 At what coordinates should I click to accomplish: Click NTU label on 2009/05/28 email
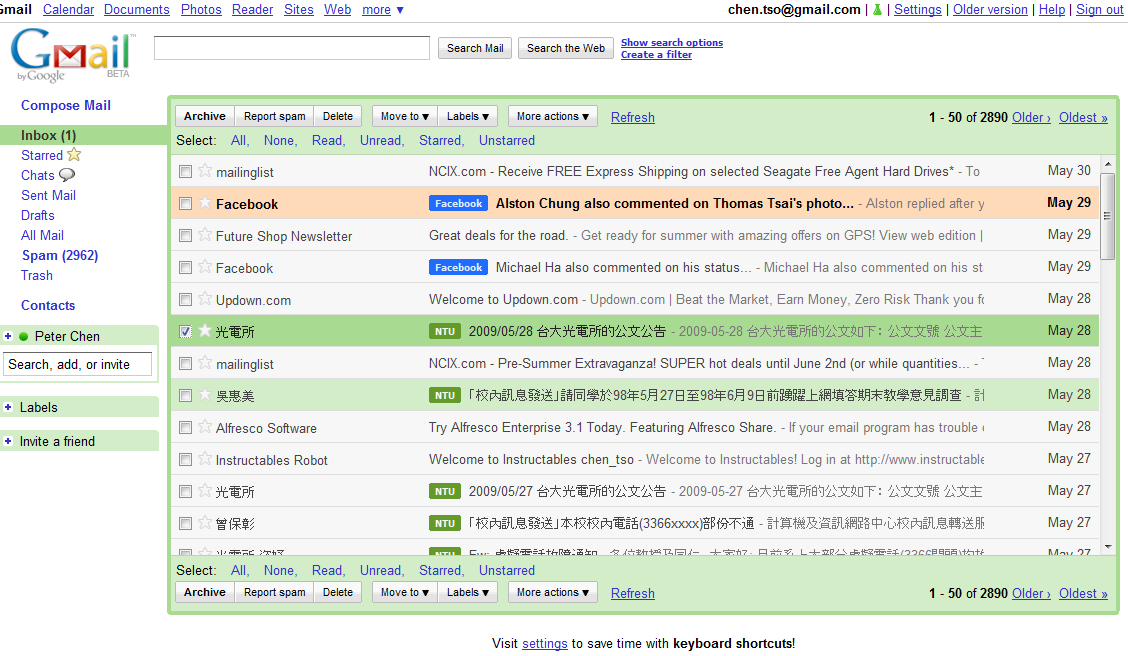(x=445, y=332)
